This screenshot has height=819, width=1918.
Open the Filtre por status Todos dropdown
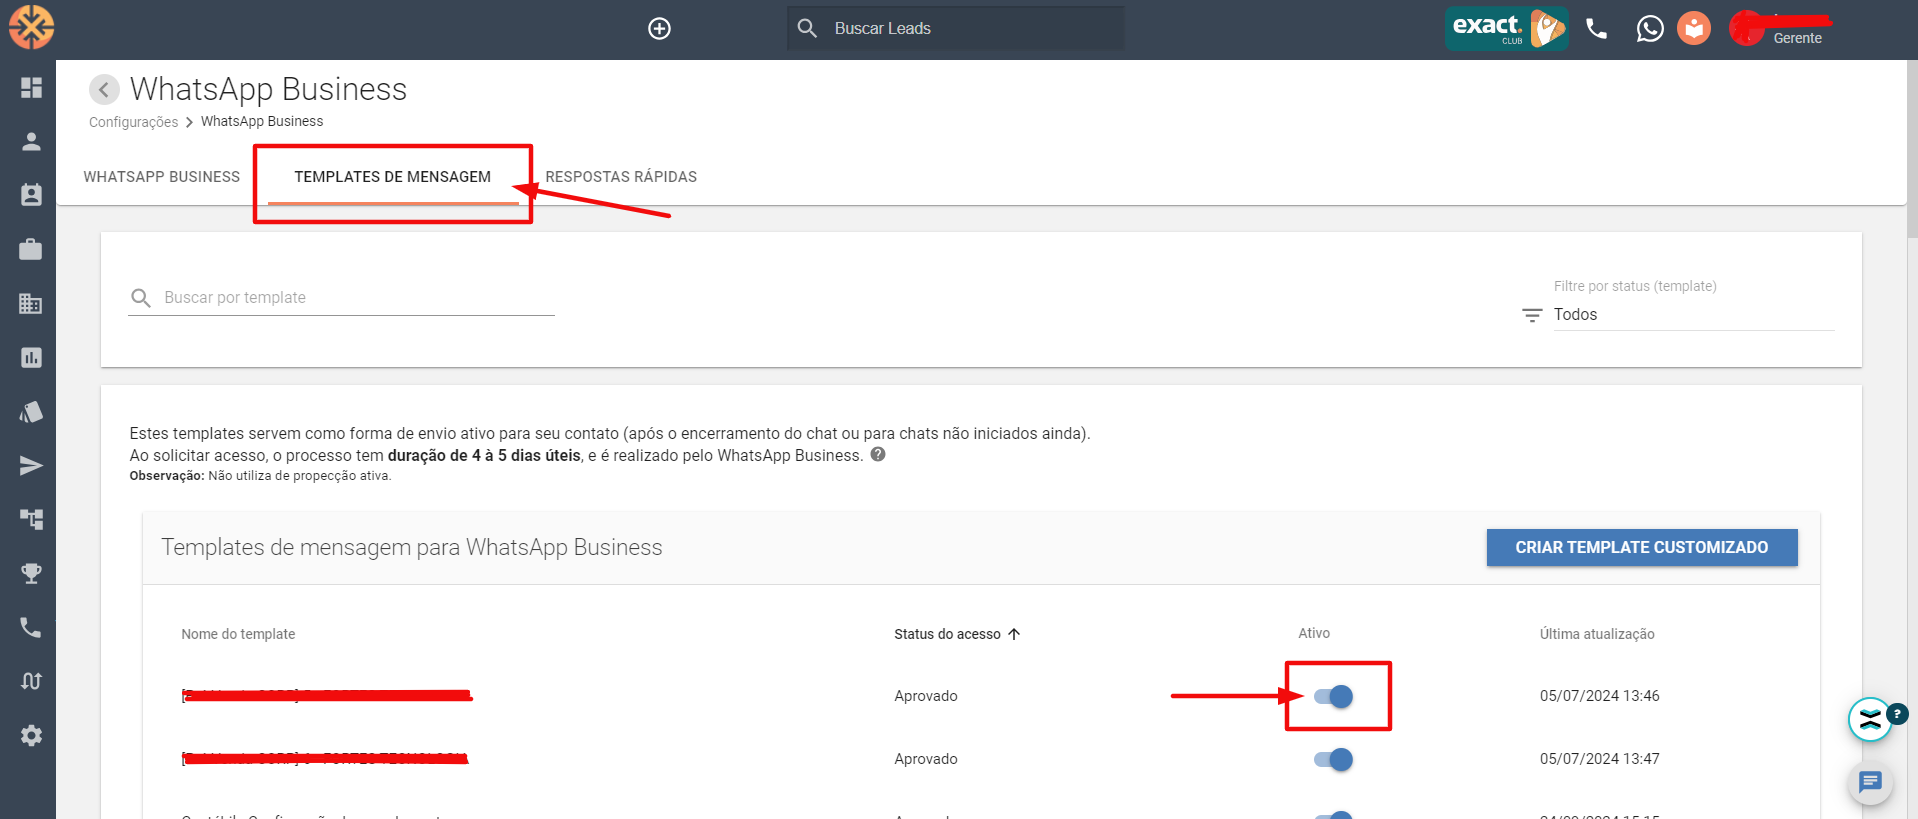[x=1693, y=314]
